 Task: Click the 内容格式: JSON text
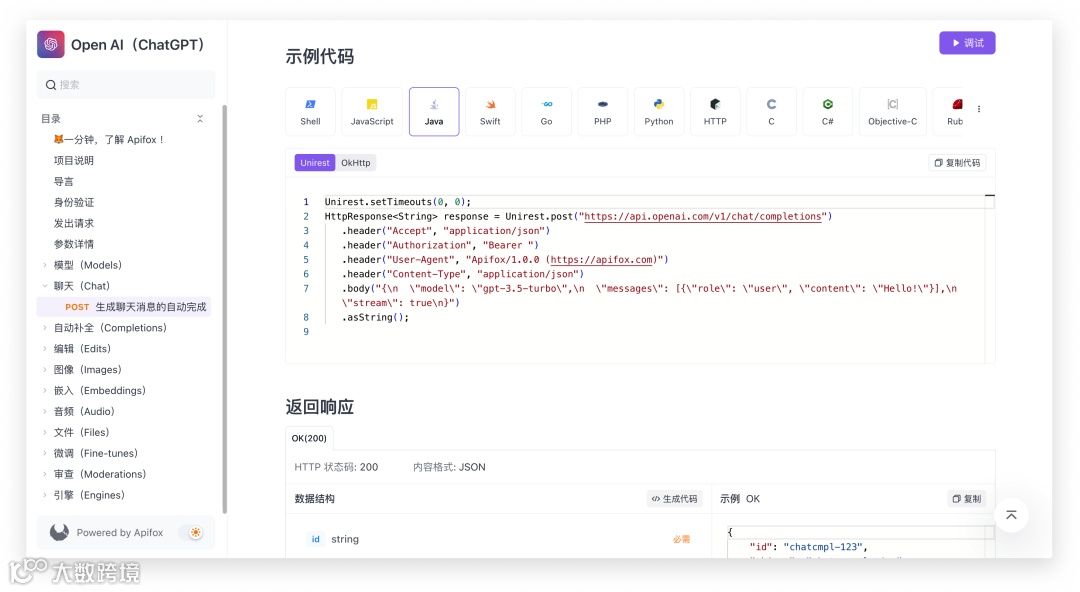pos(449,467)
